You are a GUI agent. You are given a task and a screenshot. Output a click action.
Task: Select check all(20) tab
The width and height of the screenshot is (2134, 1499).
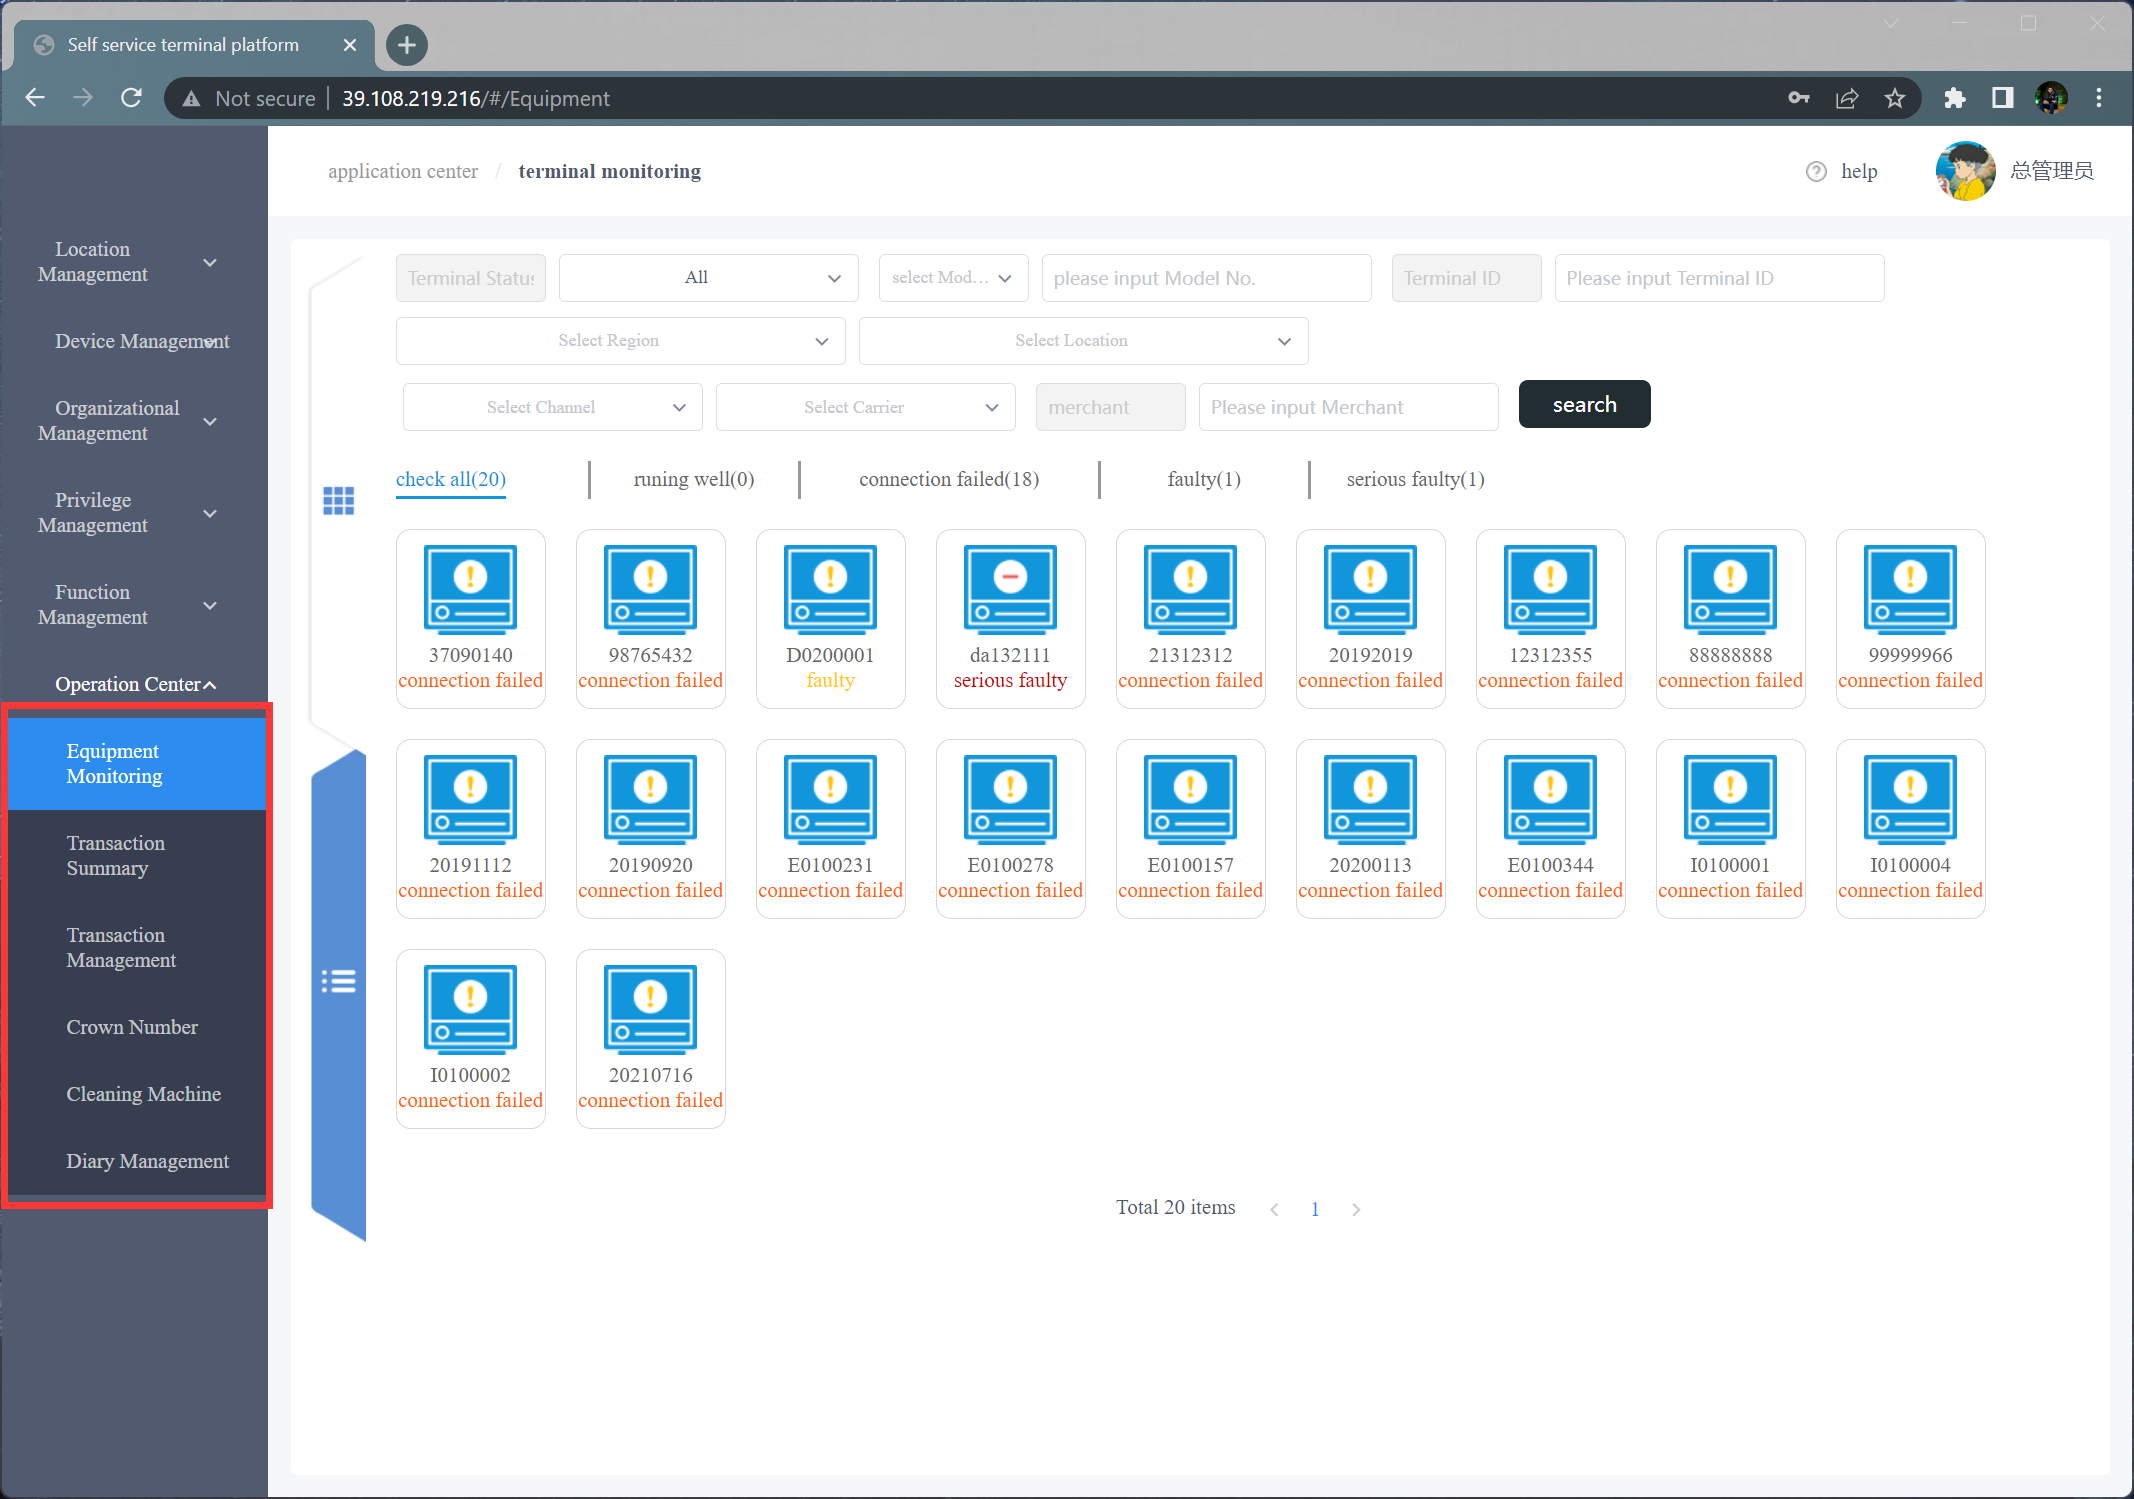[451, 479]
